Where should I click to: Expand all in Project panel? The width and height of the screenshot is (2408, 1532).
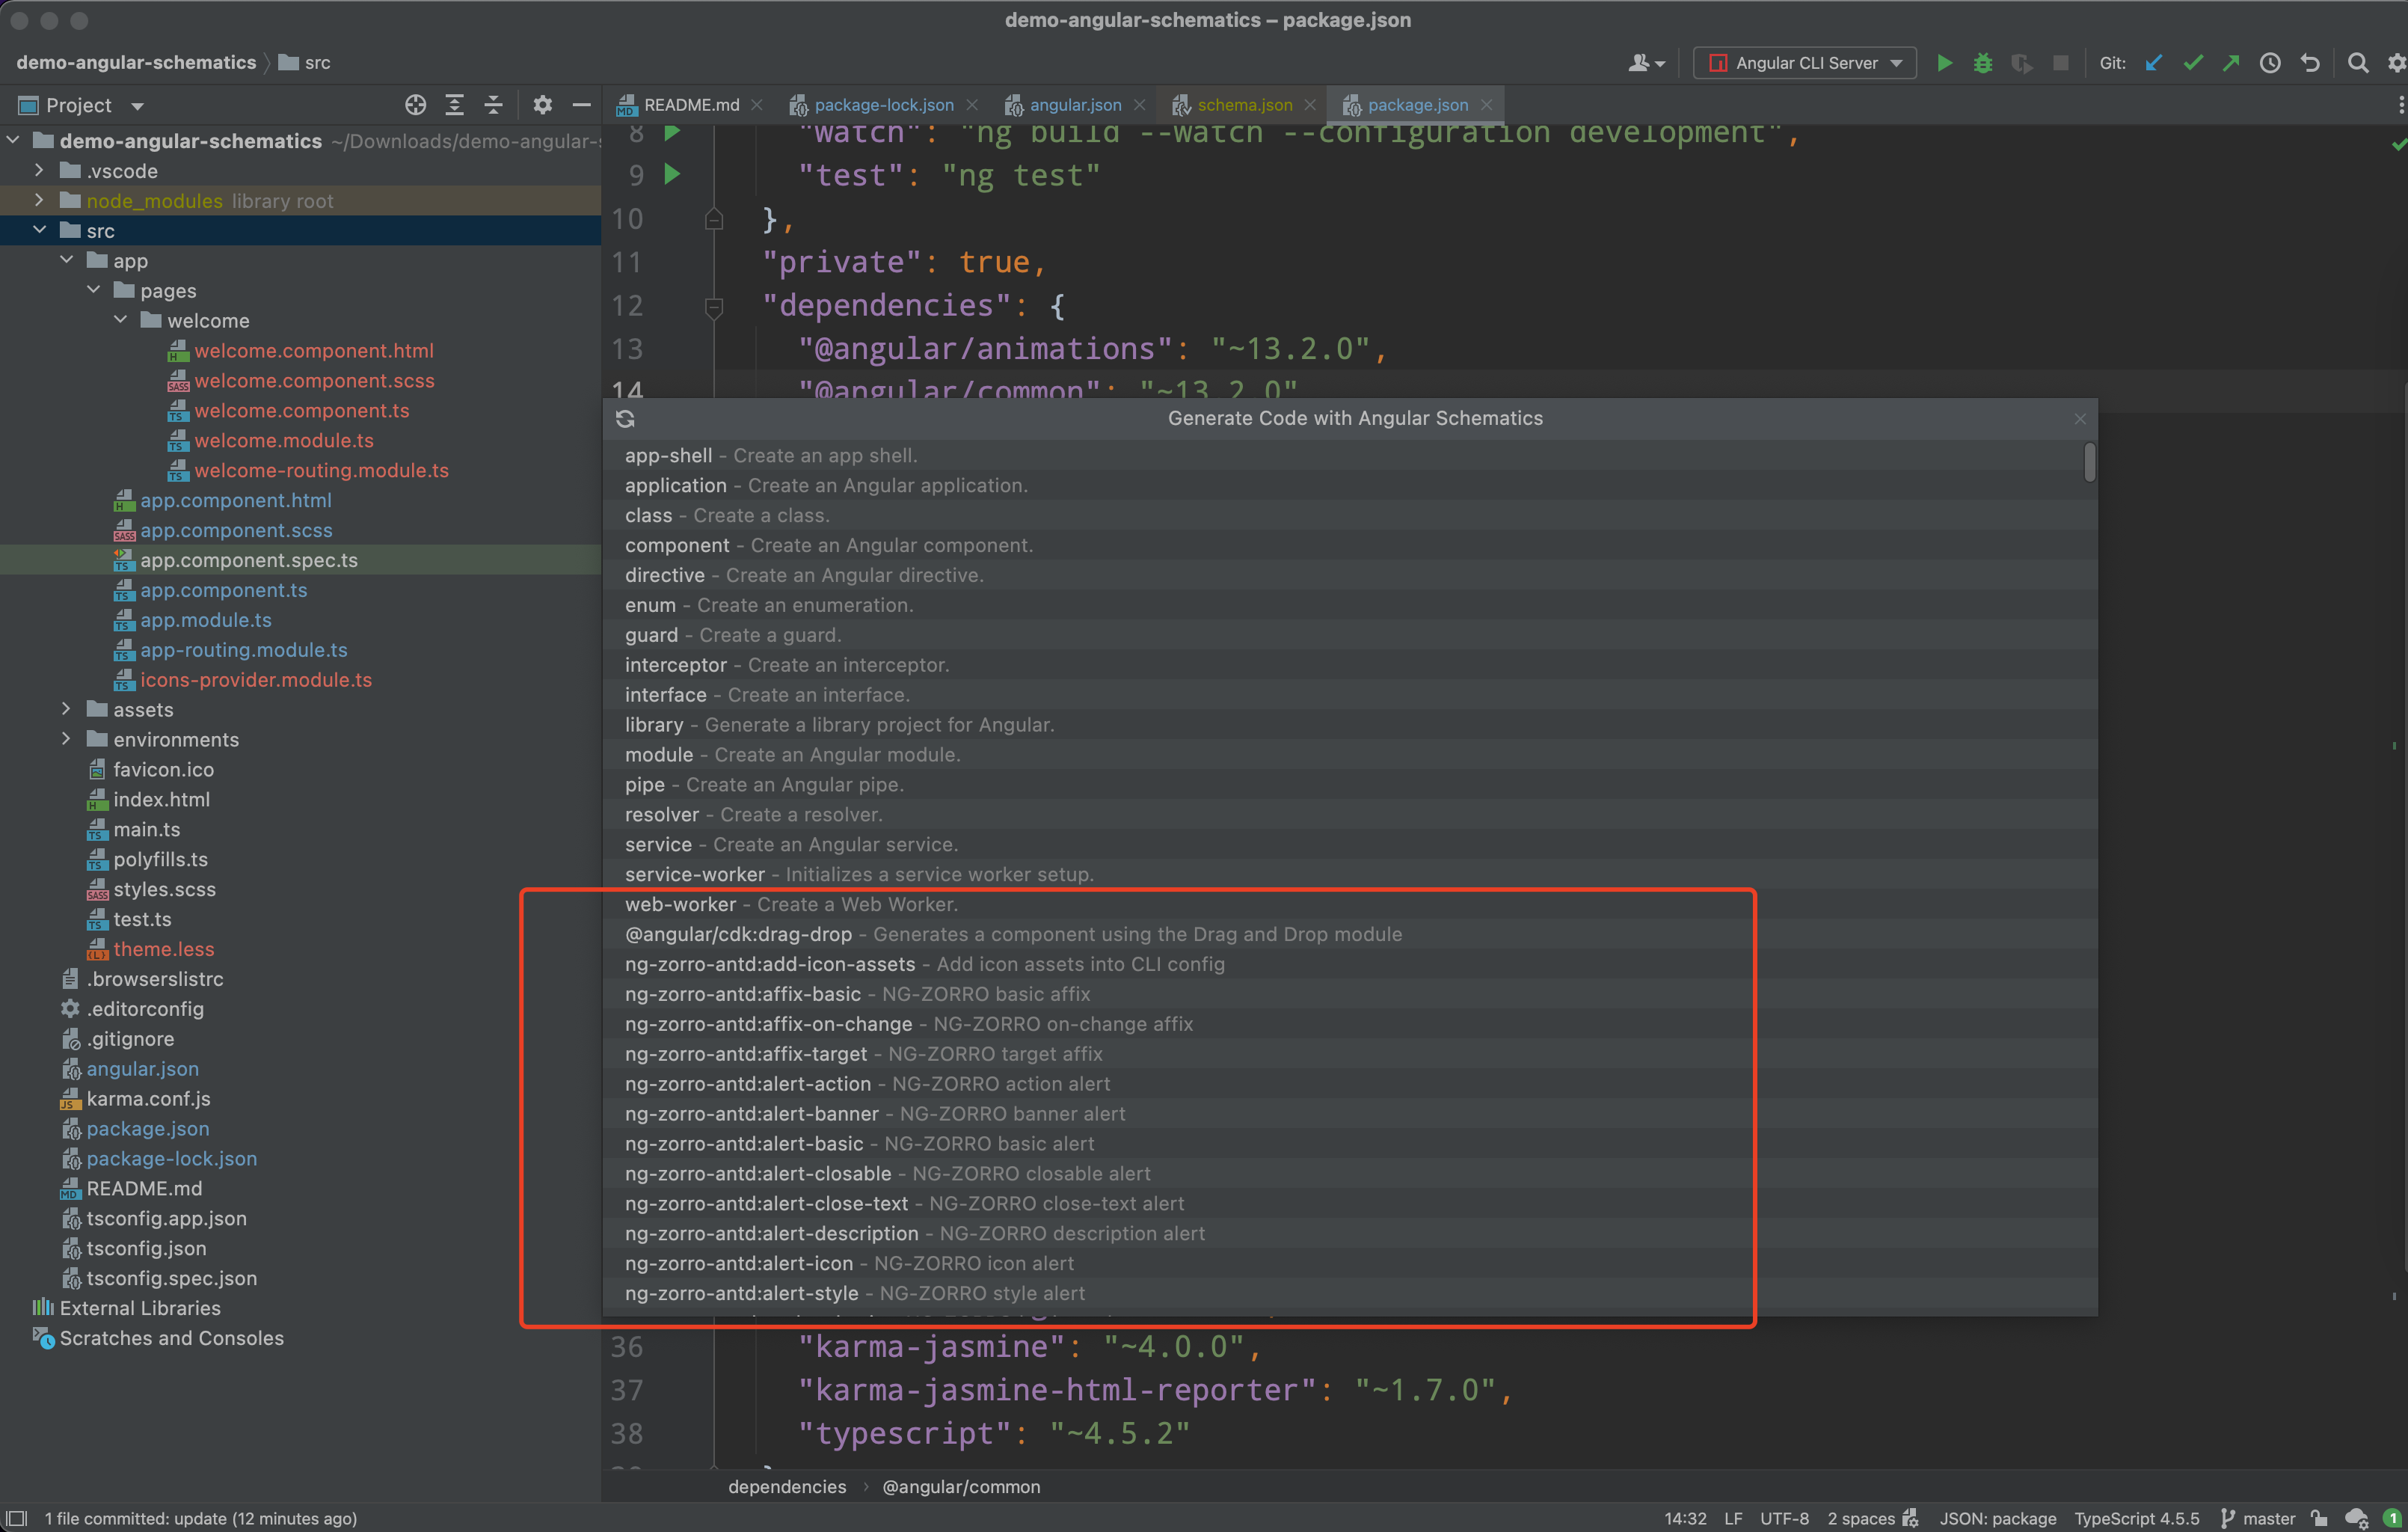coord(454,105)
